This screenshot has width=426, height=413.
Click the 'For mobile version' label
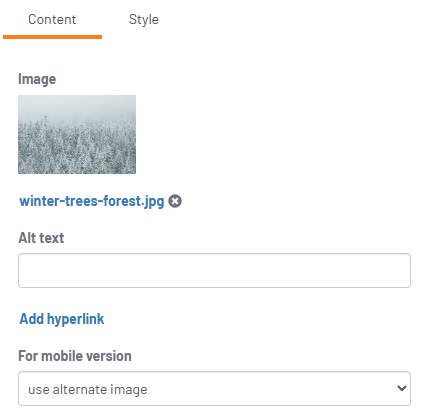pos(75,356)
